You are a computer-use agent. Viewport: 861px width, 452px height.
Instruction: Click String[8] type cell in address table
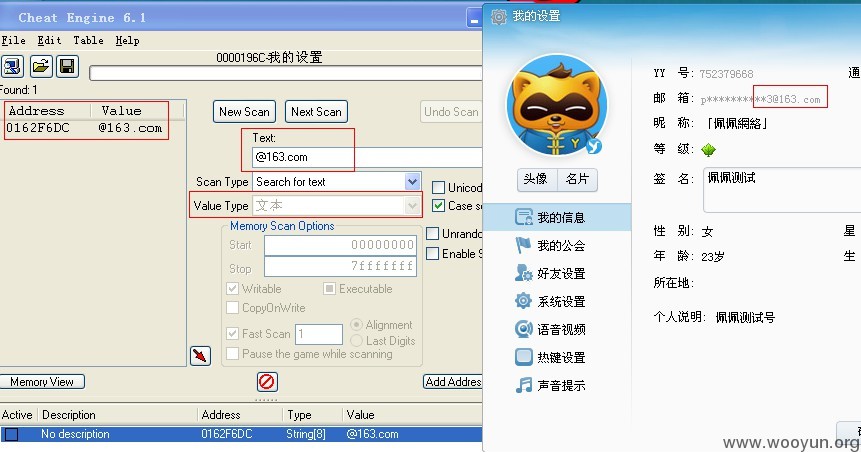click(305, 434)
